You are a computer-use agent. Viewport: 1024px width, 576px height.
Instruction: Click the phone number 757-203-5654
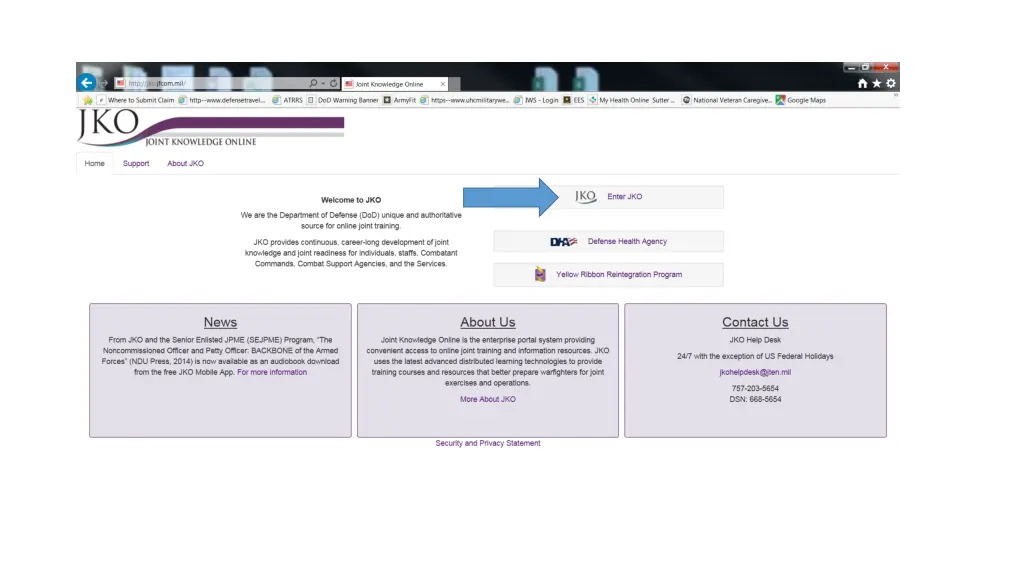(755, 389)
